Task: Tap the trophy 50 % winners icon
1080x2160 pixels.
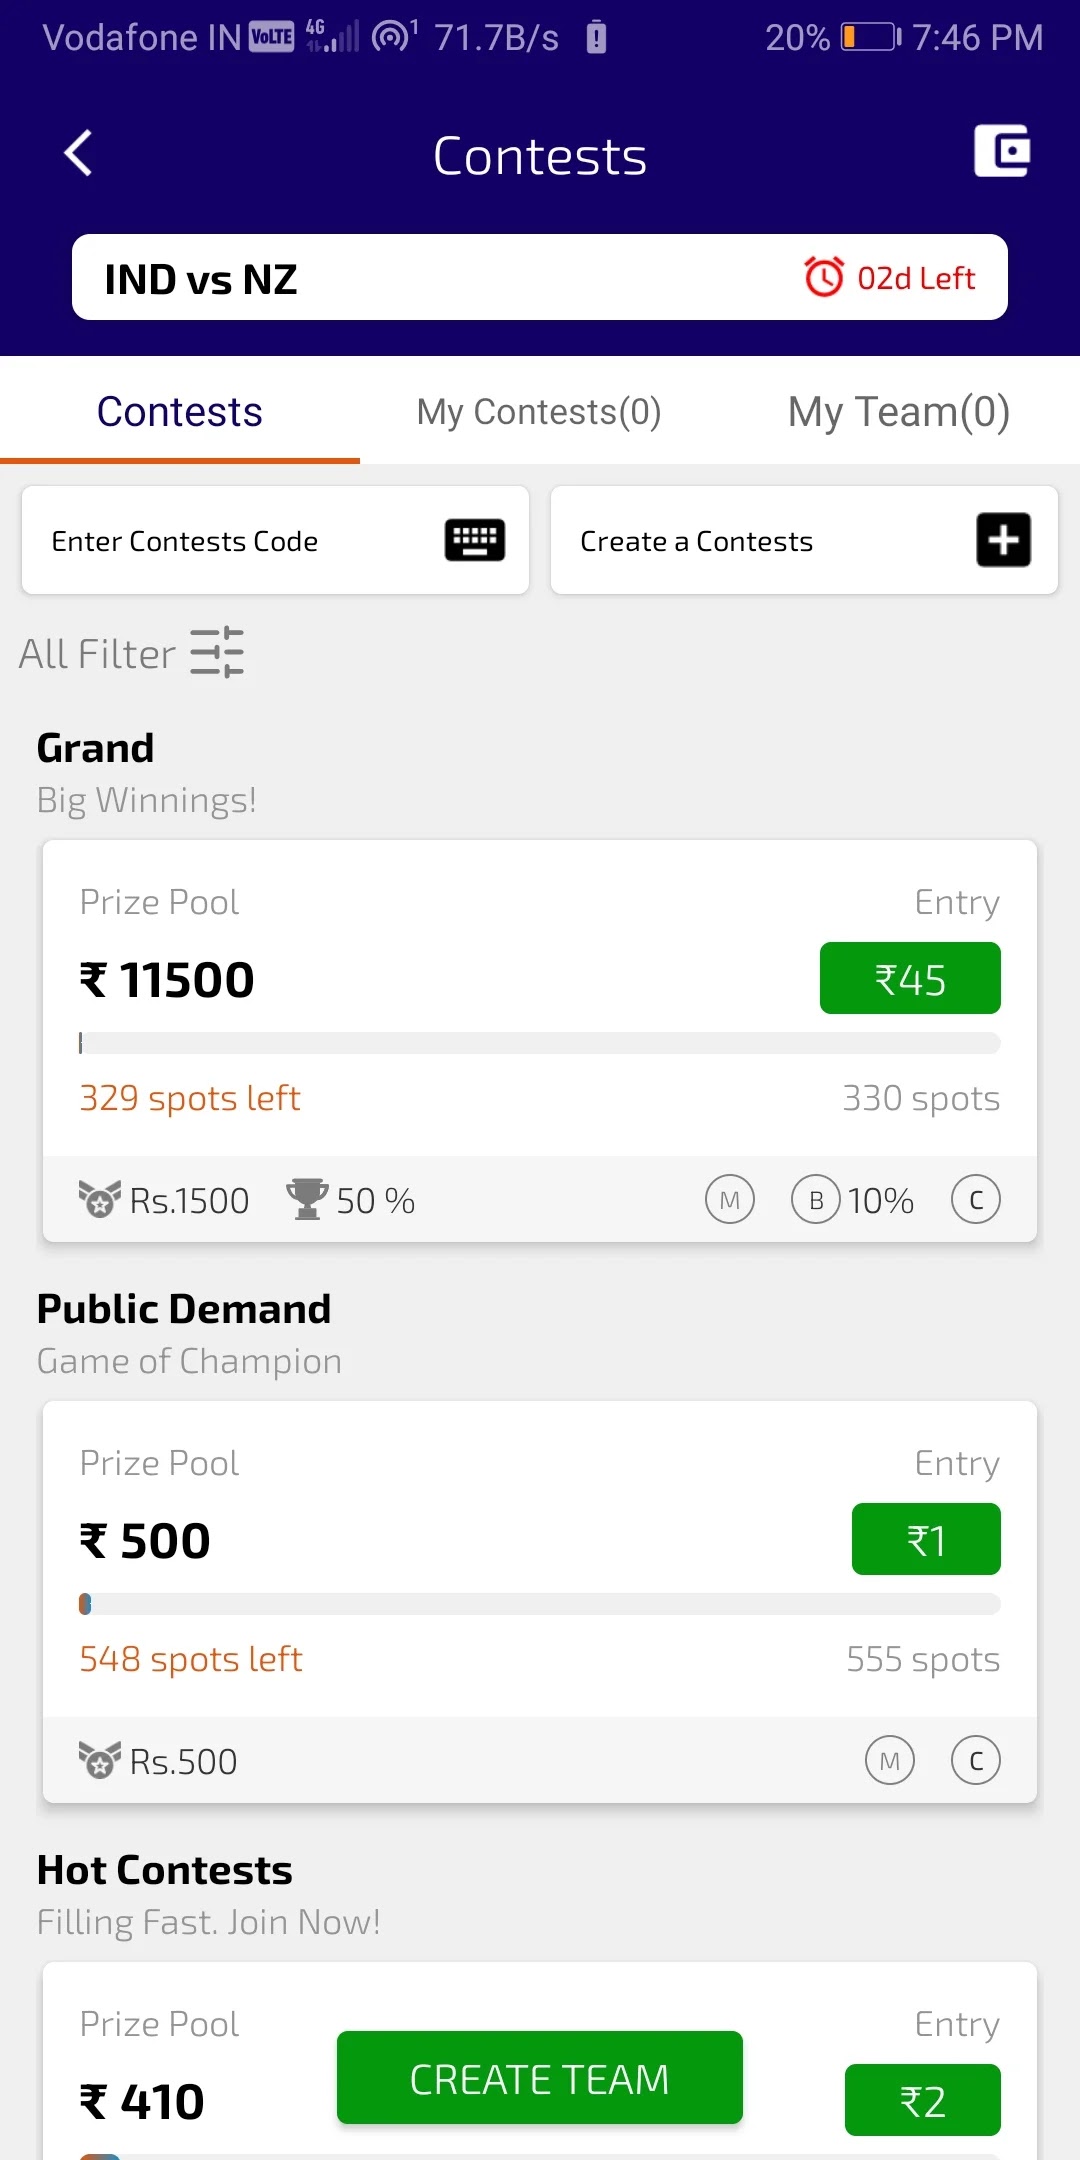Action: click(307, 1199)
